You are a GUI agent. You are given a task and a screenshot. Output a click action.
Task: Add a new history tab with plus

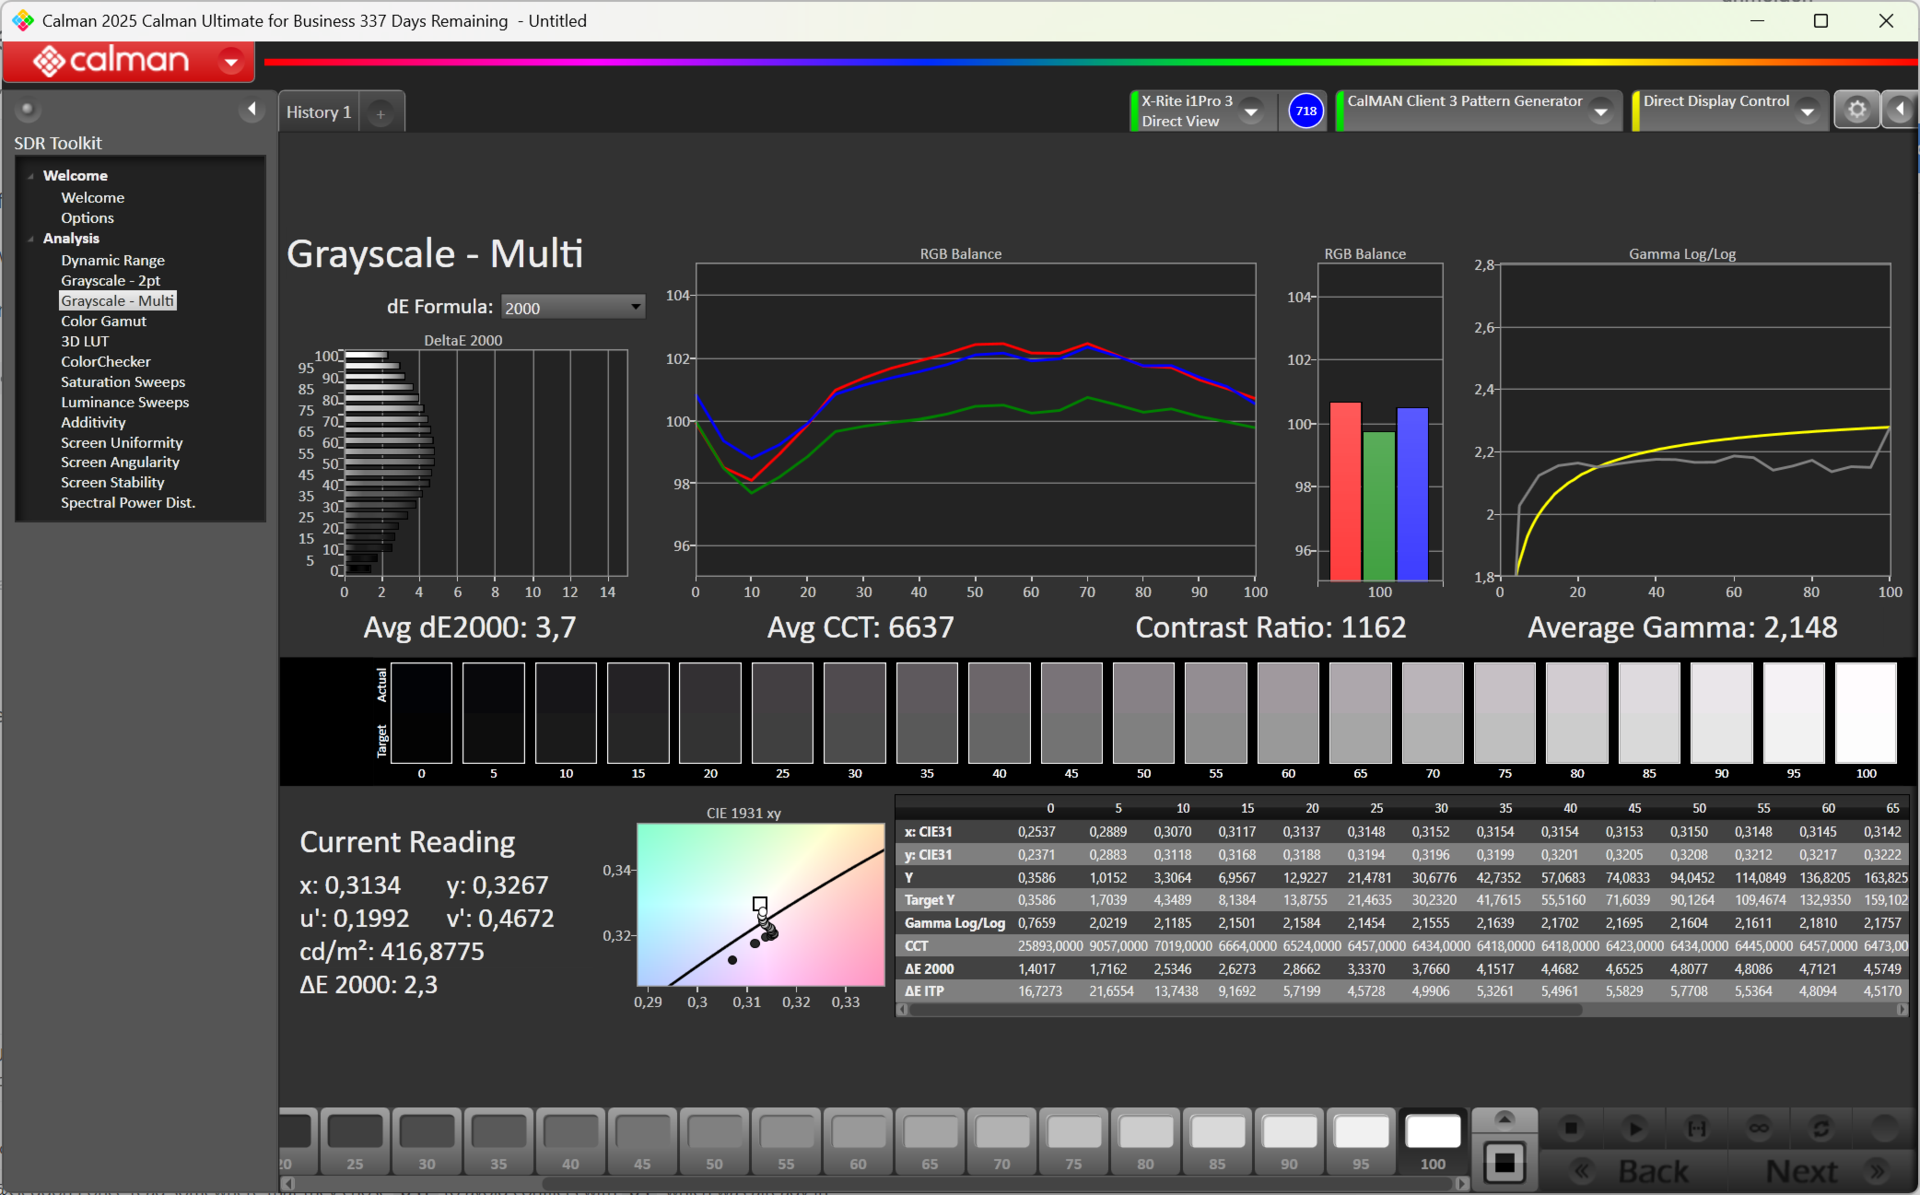pos(380,114)
